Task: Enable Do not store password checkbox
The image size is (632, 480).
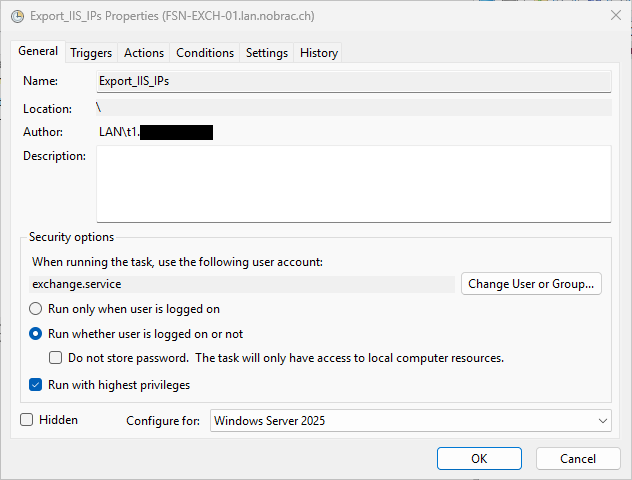Action: point(56,358)
